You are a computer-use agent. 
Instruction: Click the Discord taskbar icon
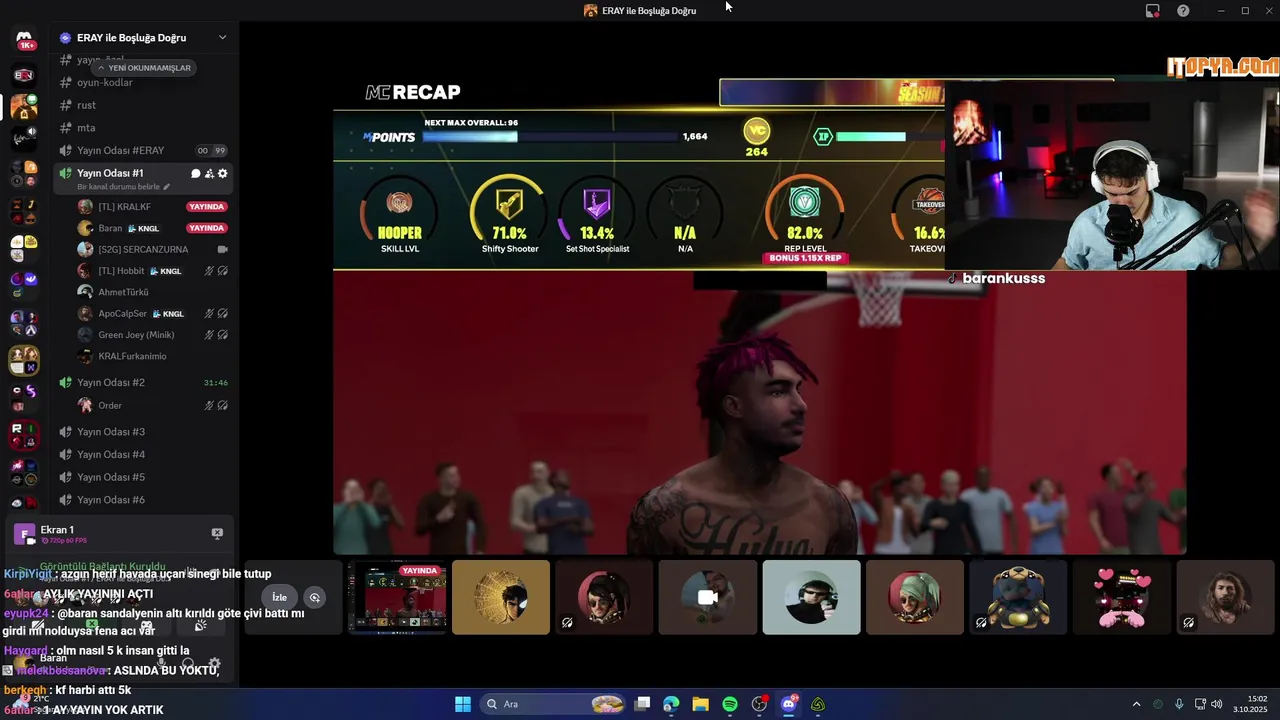point(789,704)
